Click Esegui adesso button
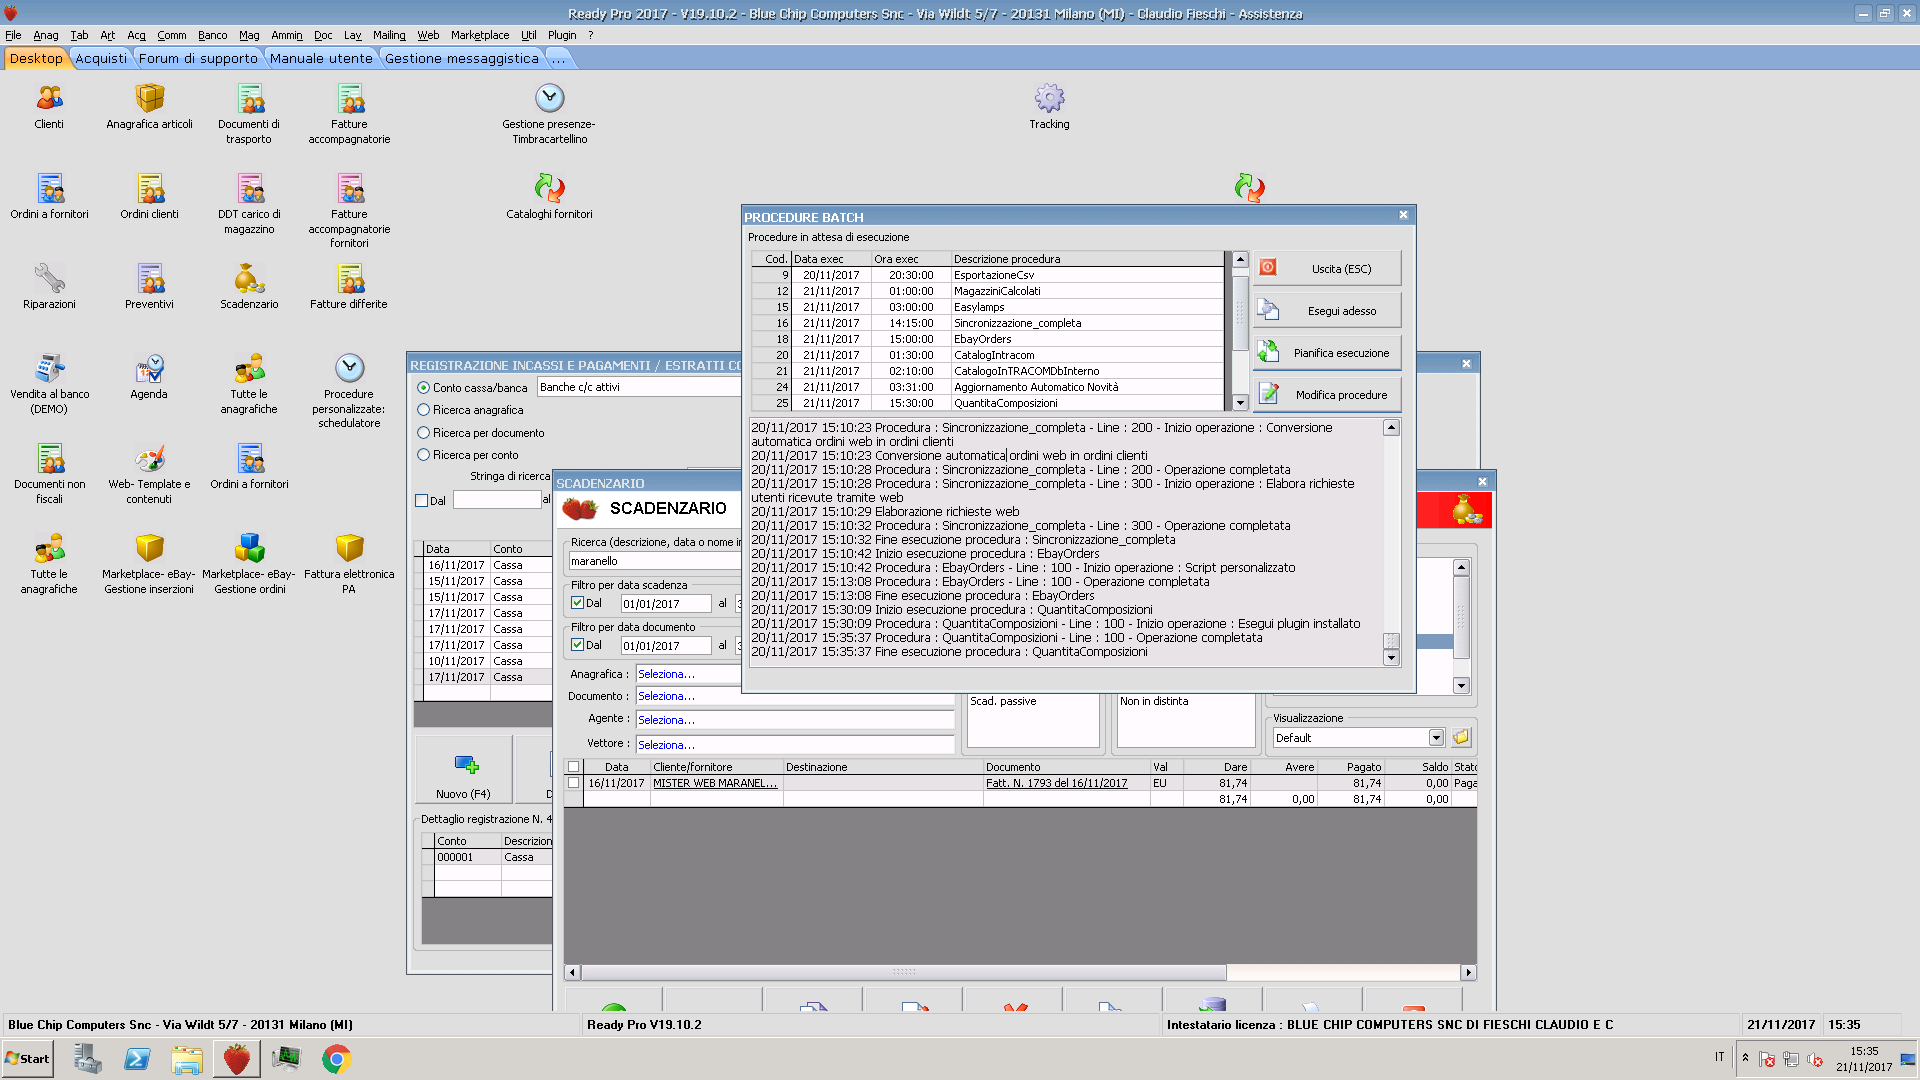The height and width of the screenshot is (1080, 1920). (1327, 310)
